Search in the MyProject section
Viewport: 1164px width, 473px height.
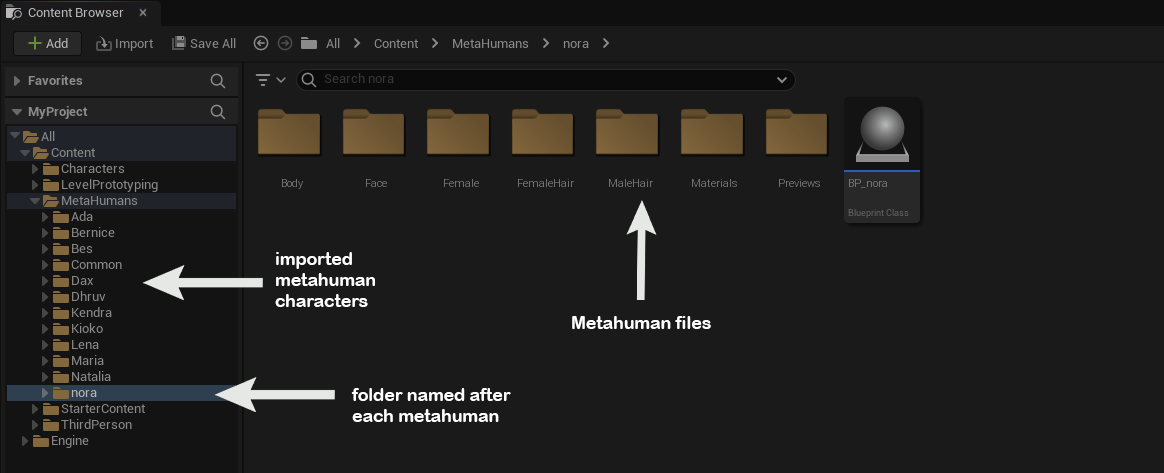(218, 111)
